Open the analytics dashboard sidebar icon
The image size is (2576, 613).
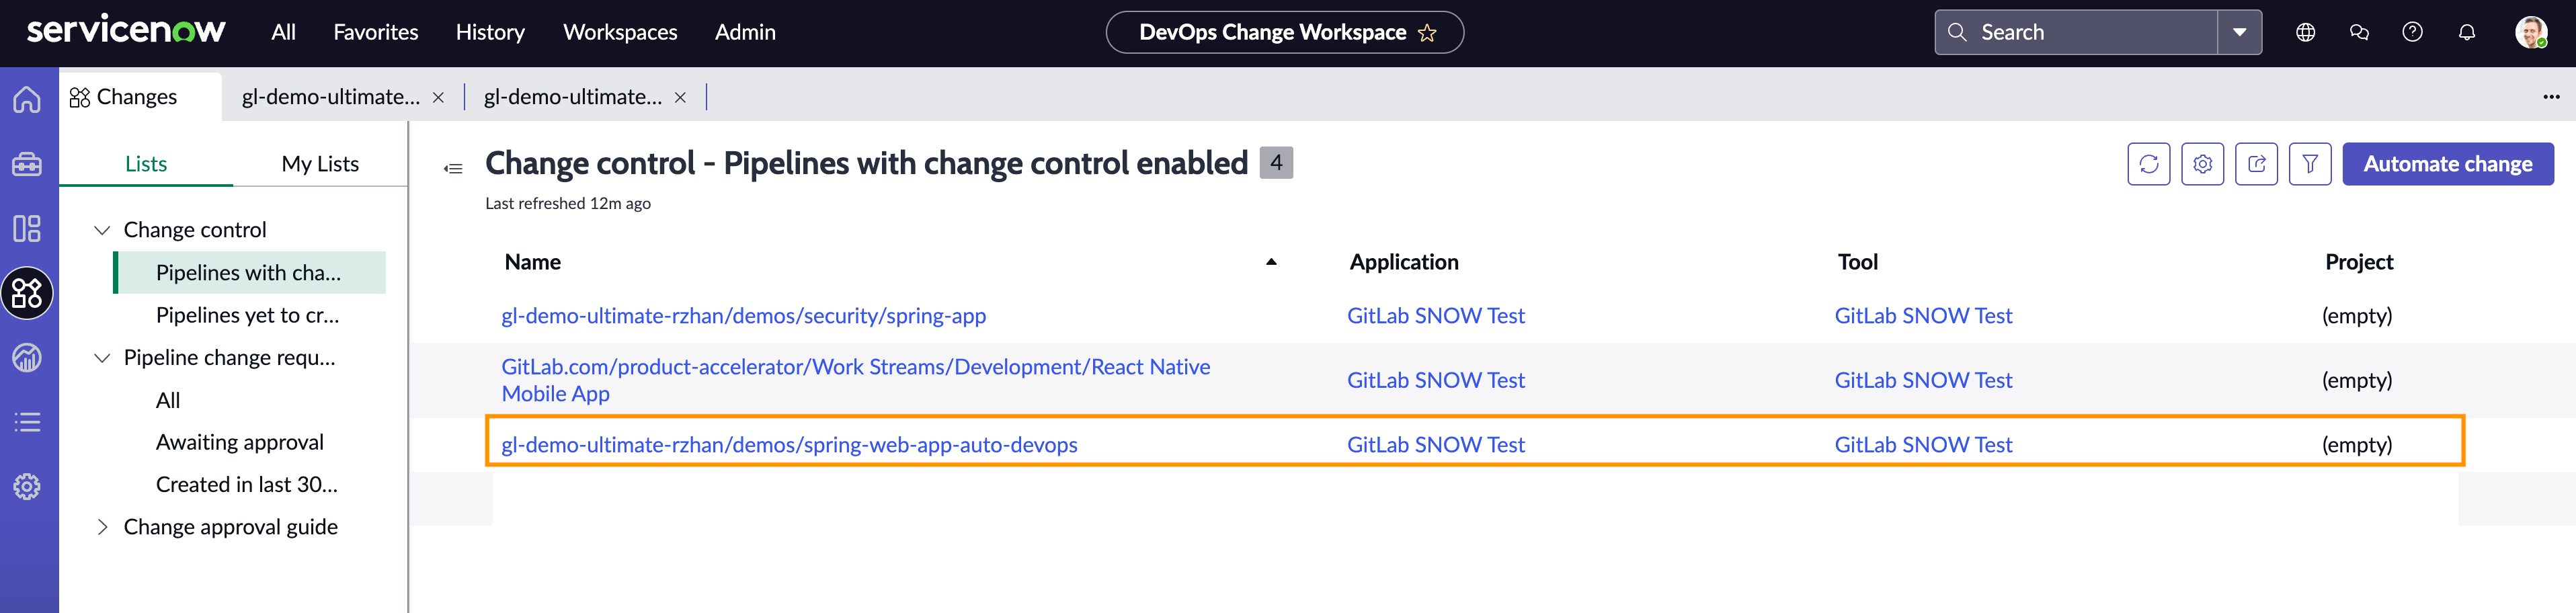(x=26, y=358)
